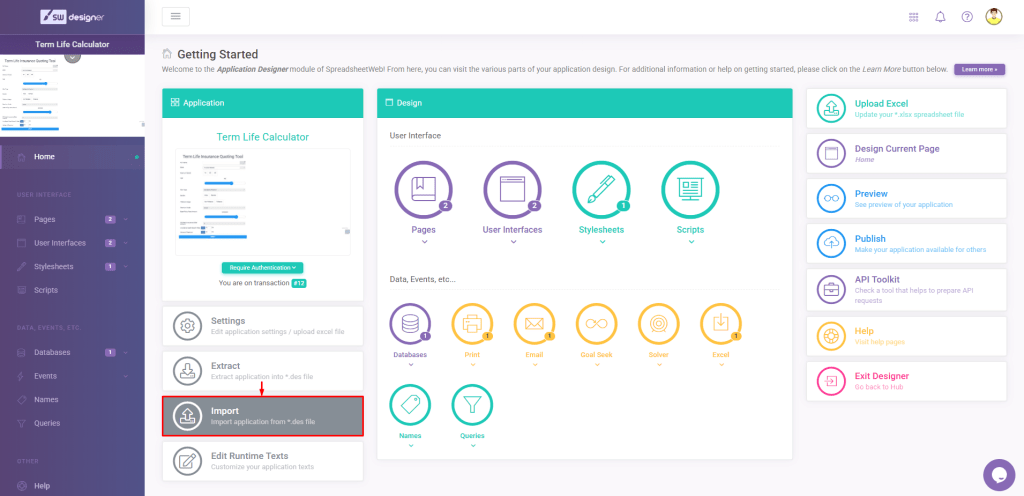Viewport: 1024px width, 496px height.
Task: Select Events in sidebar
Action: click(x=72, y=376)
